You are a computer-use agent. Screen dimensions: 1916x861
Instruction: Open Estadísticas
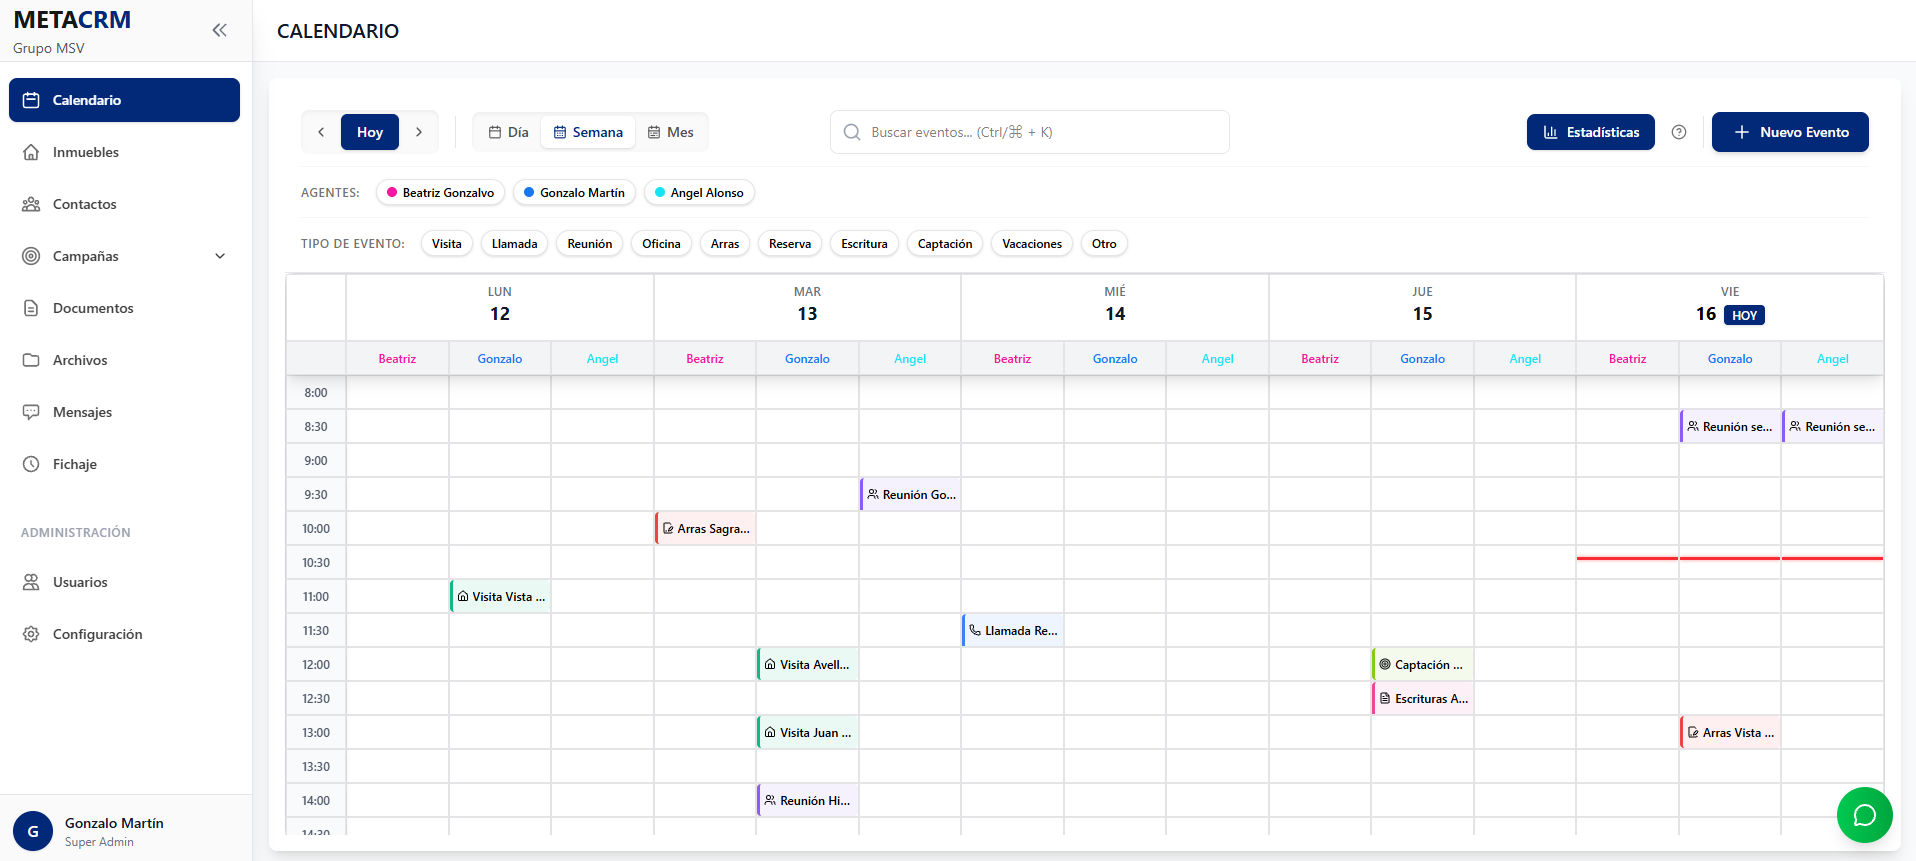pos(1591,132)
